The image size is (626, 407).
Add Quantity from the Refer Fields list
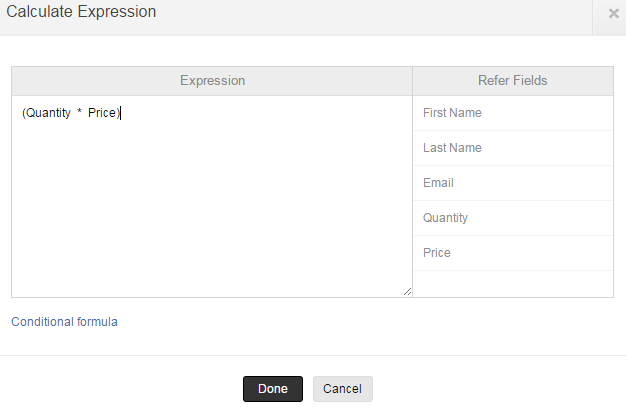445,218
